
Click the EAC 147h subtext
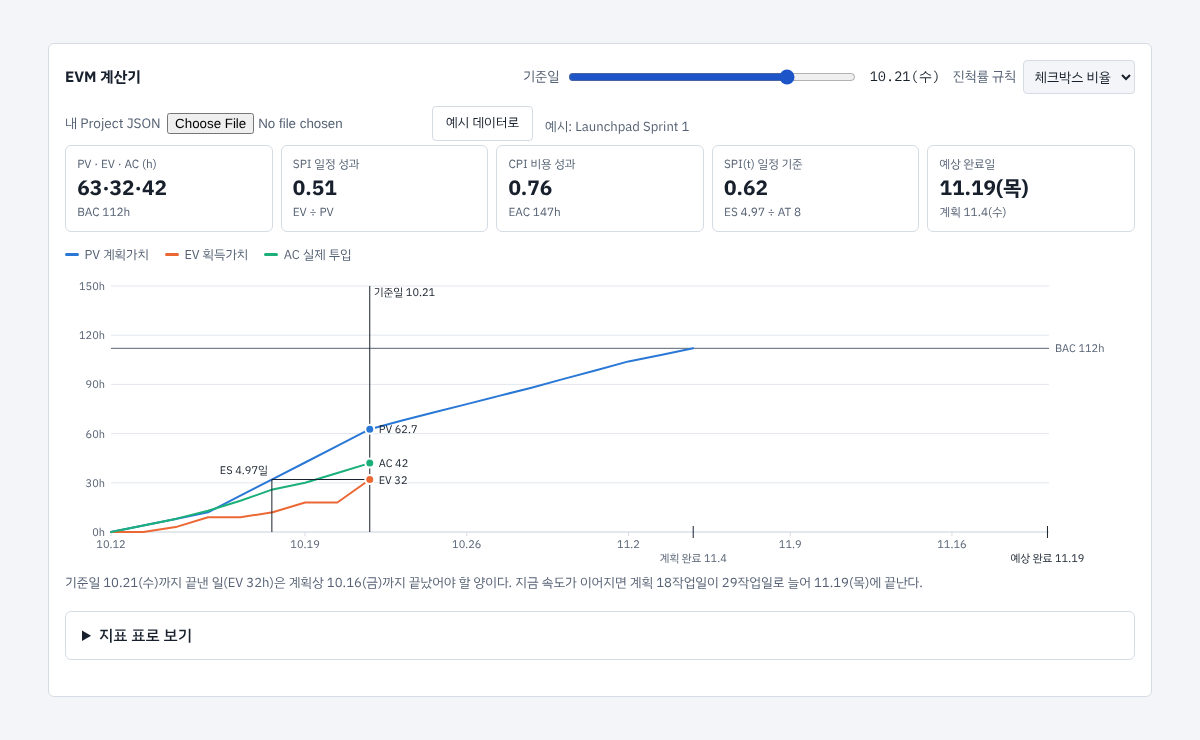[x=534, y=212]
